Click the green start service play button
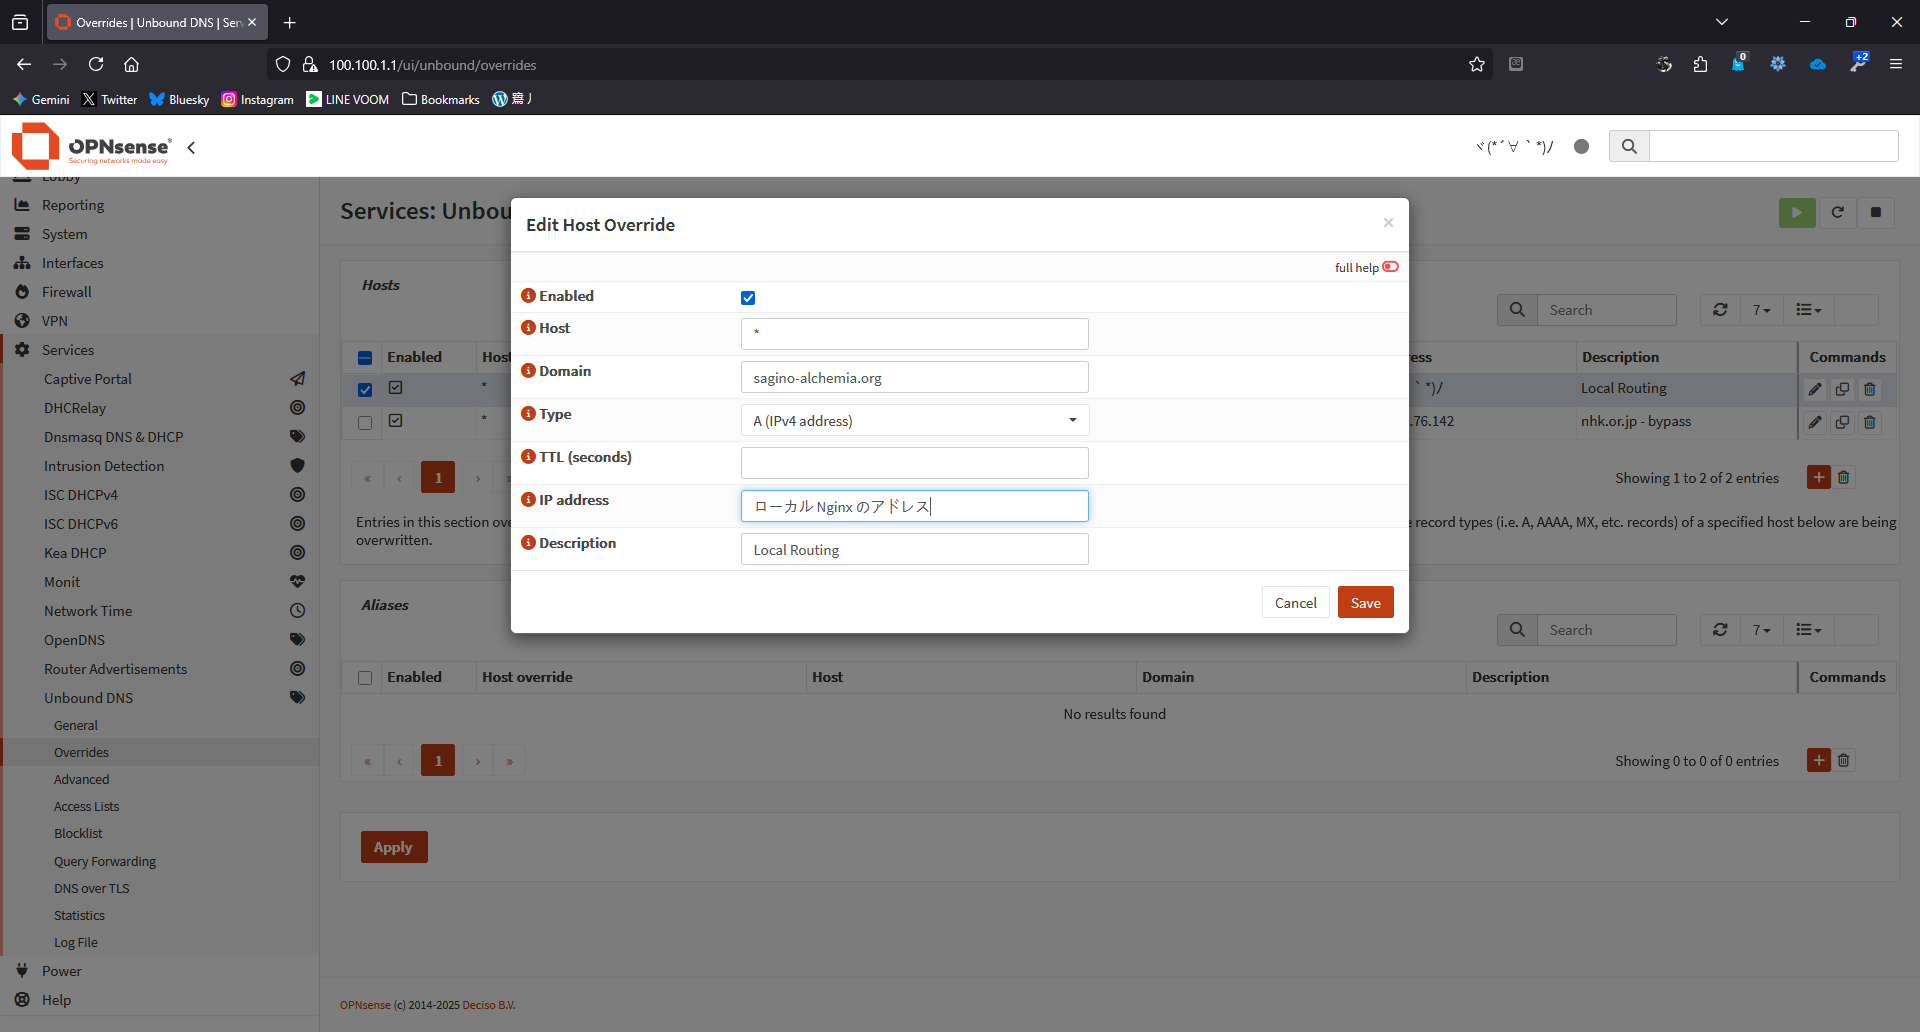This screenshot has height=1032, width=1920. point(1797,212)
